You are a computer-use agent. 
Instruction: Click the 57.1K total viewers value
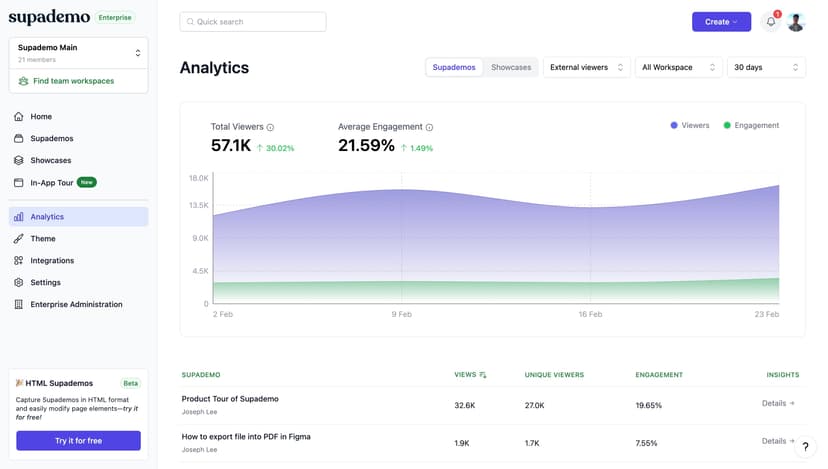[x=231, y=145]
